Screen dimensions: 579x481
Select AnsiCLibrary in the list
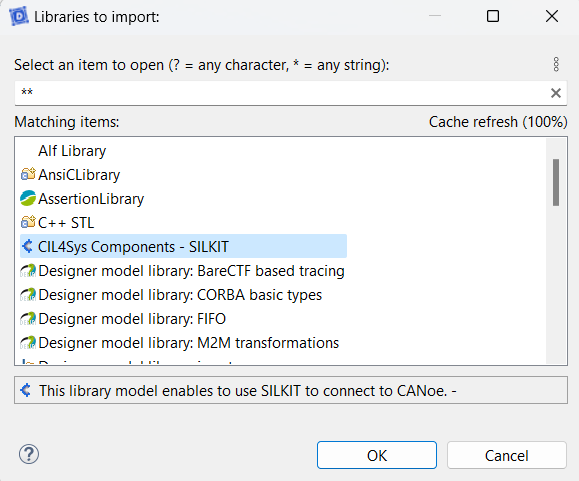click(79, 175)
